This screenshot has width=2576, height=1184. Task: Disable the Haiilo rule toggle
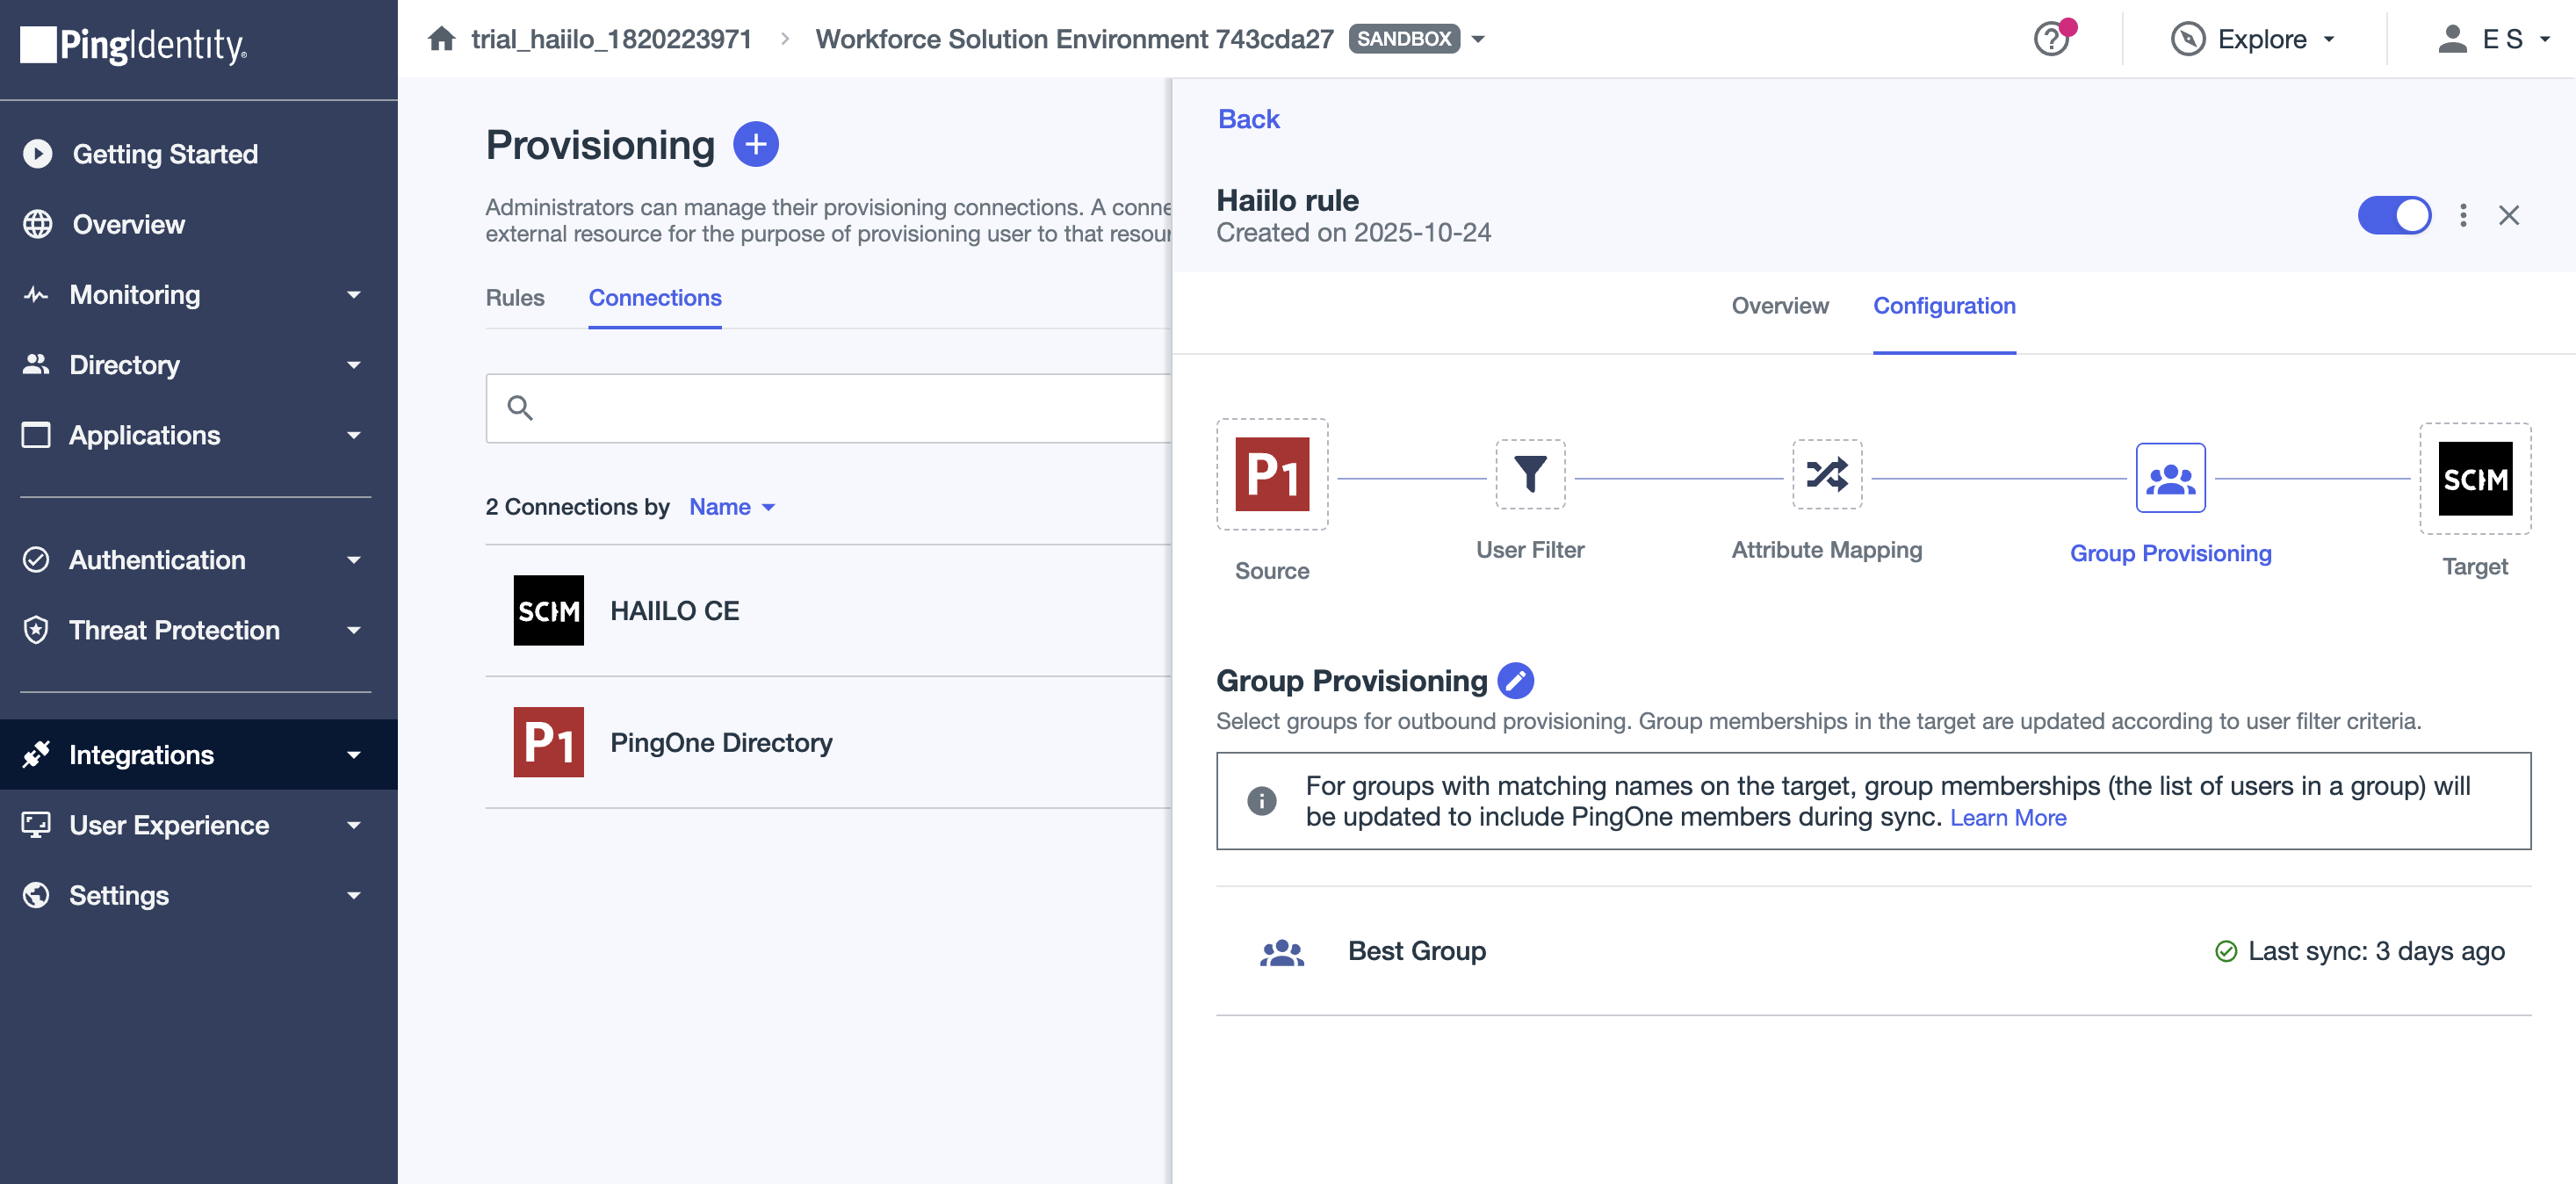pos(2394,215)
